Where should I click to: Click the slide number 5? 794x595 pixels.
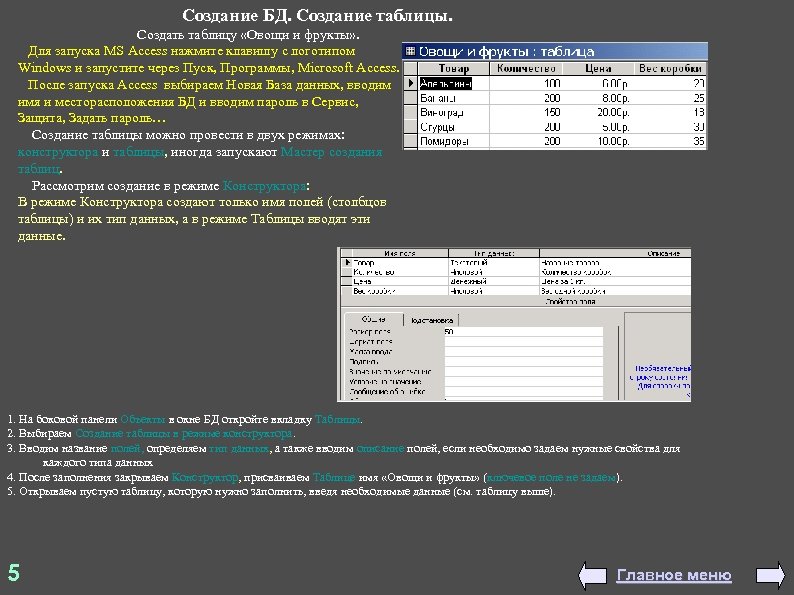[14, 573]
